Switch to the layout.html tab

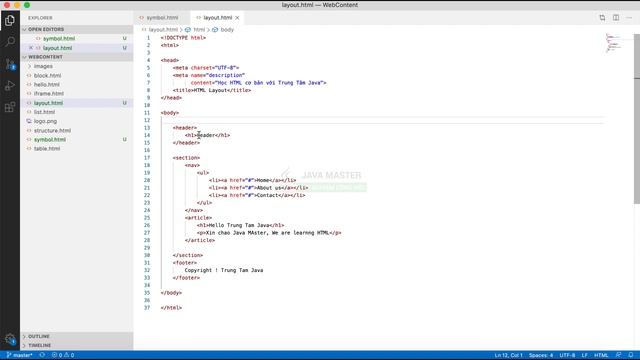pos(217,18)
